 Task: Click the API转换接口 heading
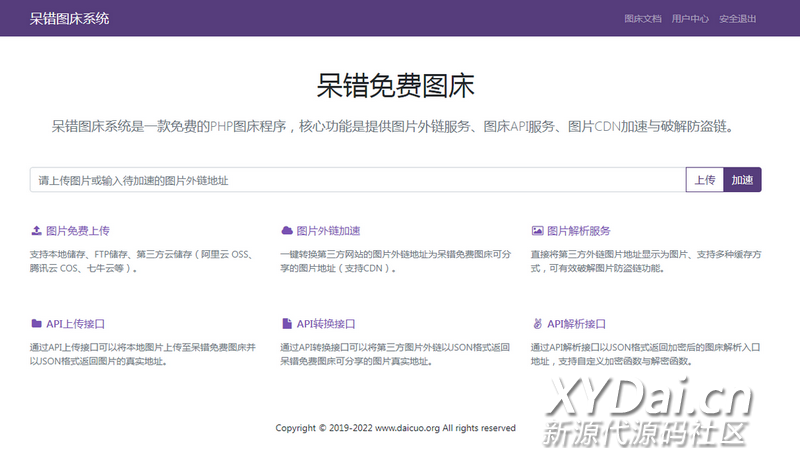pos(326,324)
